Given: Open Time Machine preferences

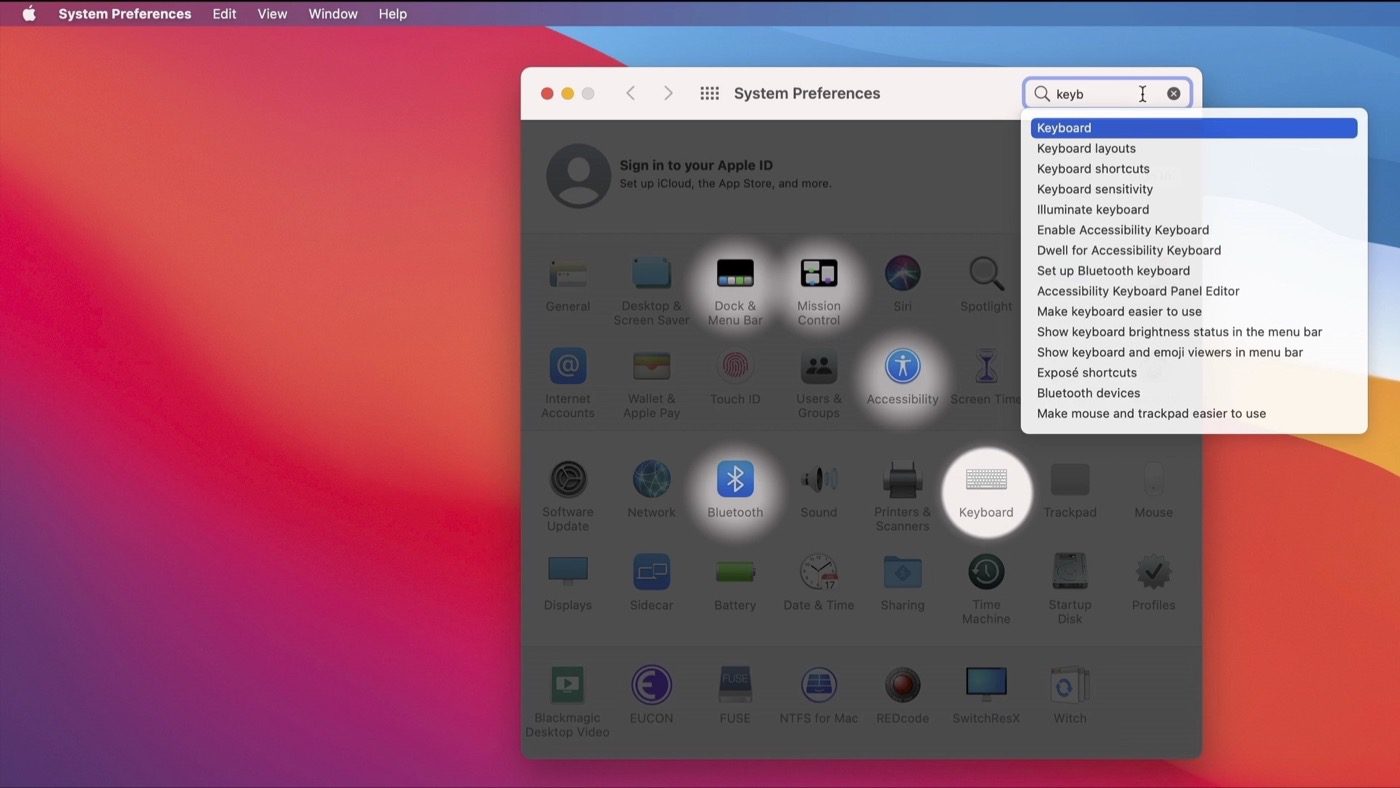Looking at the screenshot, I should [986, 572].
